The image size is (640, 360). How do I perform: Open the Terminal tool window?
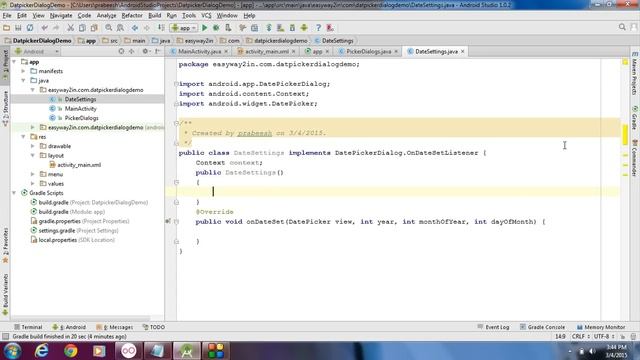pos(28,327)
